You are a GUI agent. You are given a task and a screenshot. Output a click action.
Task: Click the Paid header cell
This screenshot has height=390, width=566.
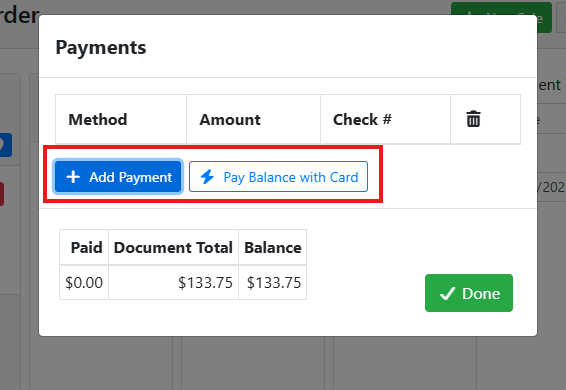(x=84, y=247)
